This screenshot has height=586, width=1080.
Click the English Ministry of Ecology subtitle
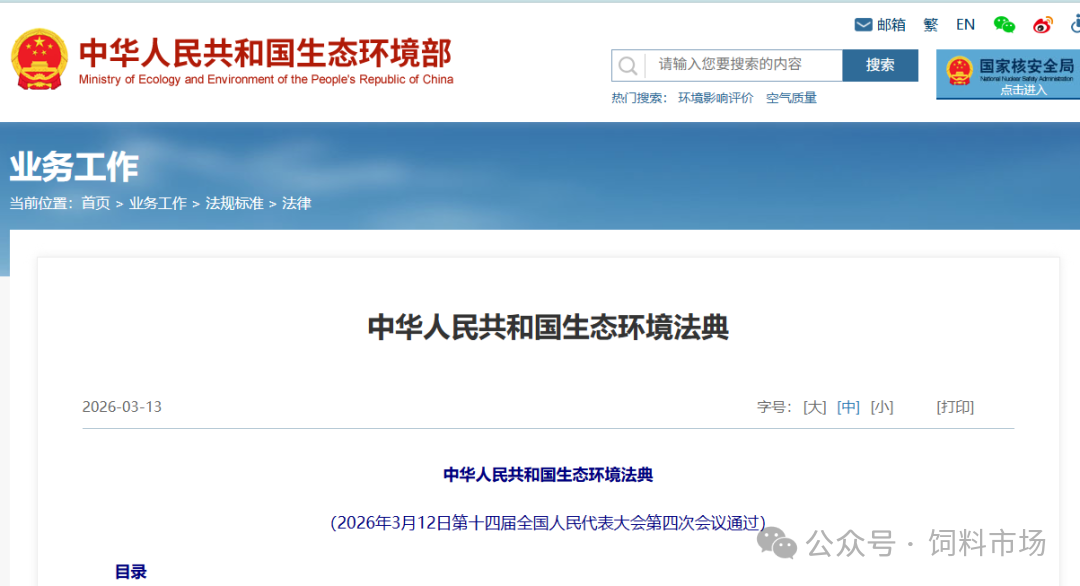(266, 79)
